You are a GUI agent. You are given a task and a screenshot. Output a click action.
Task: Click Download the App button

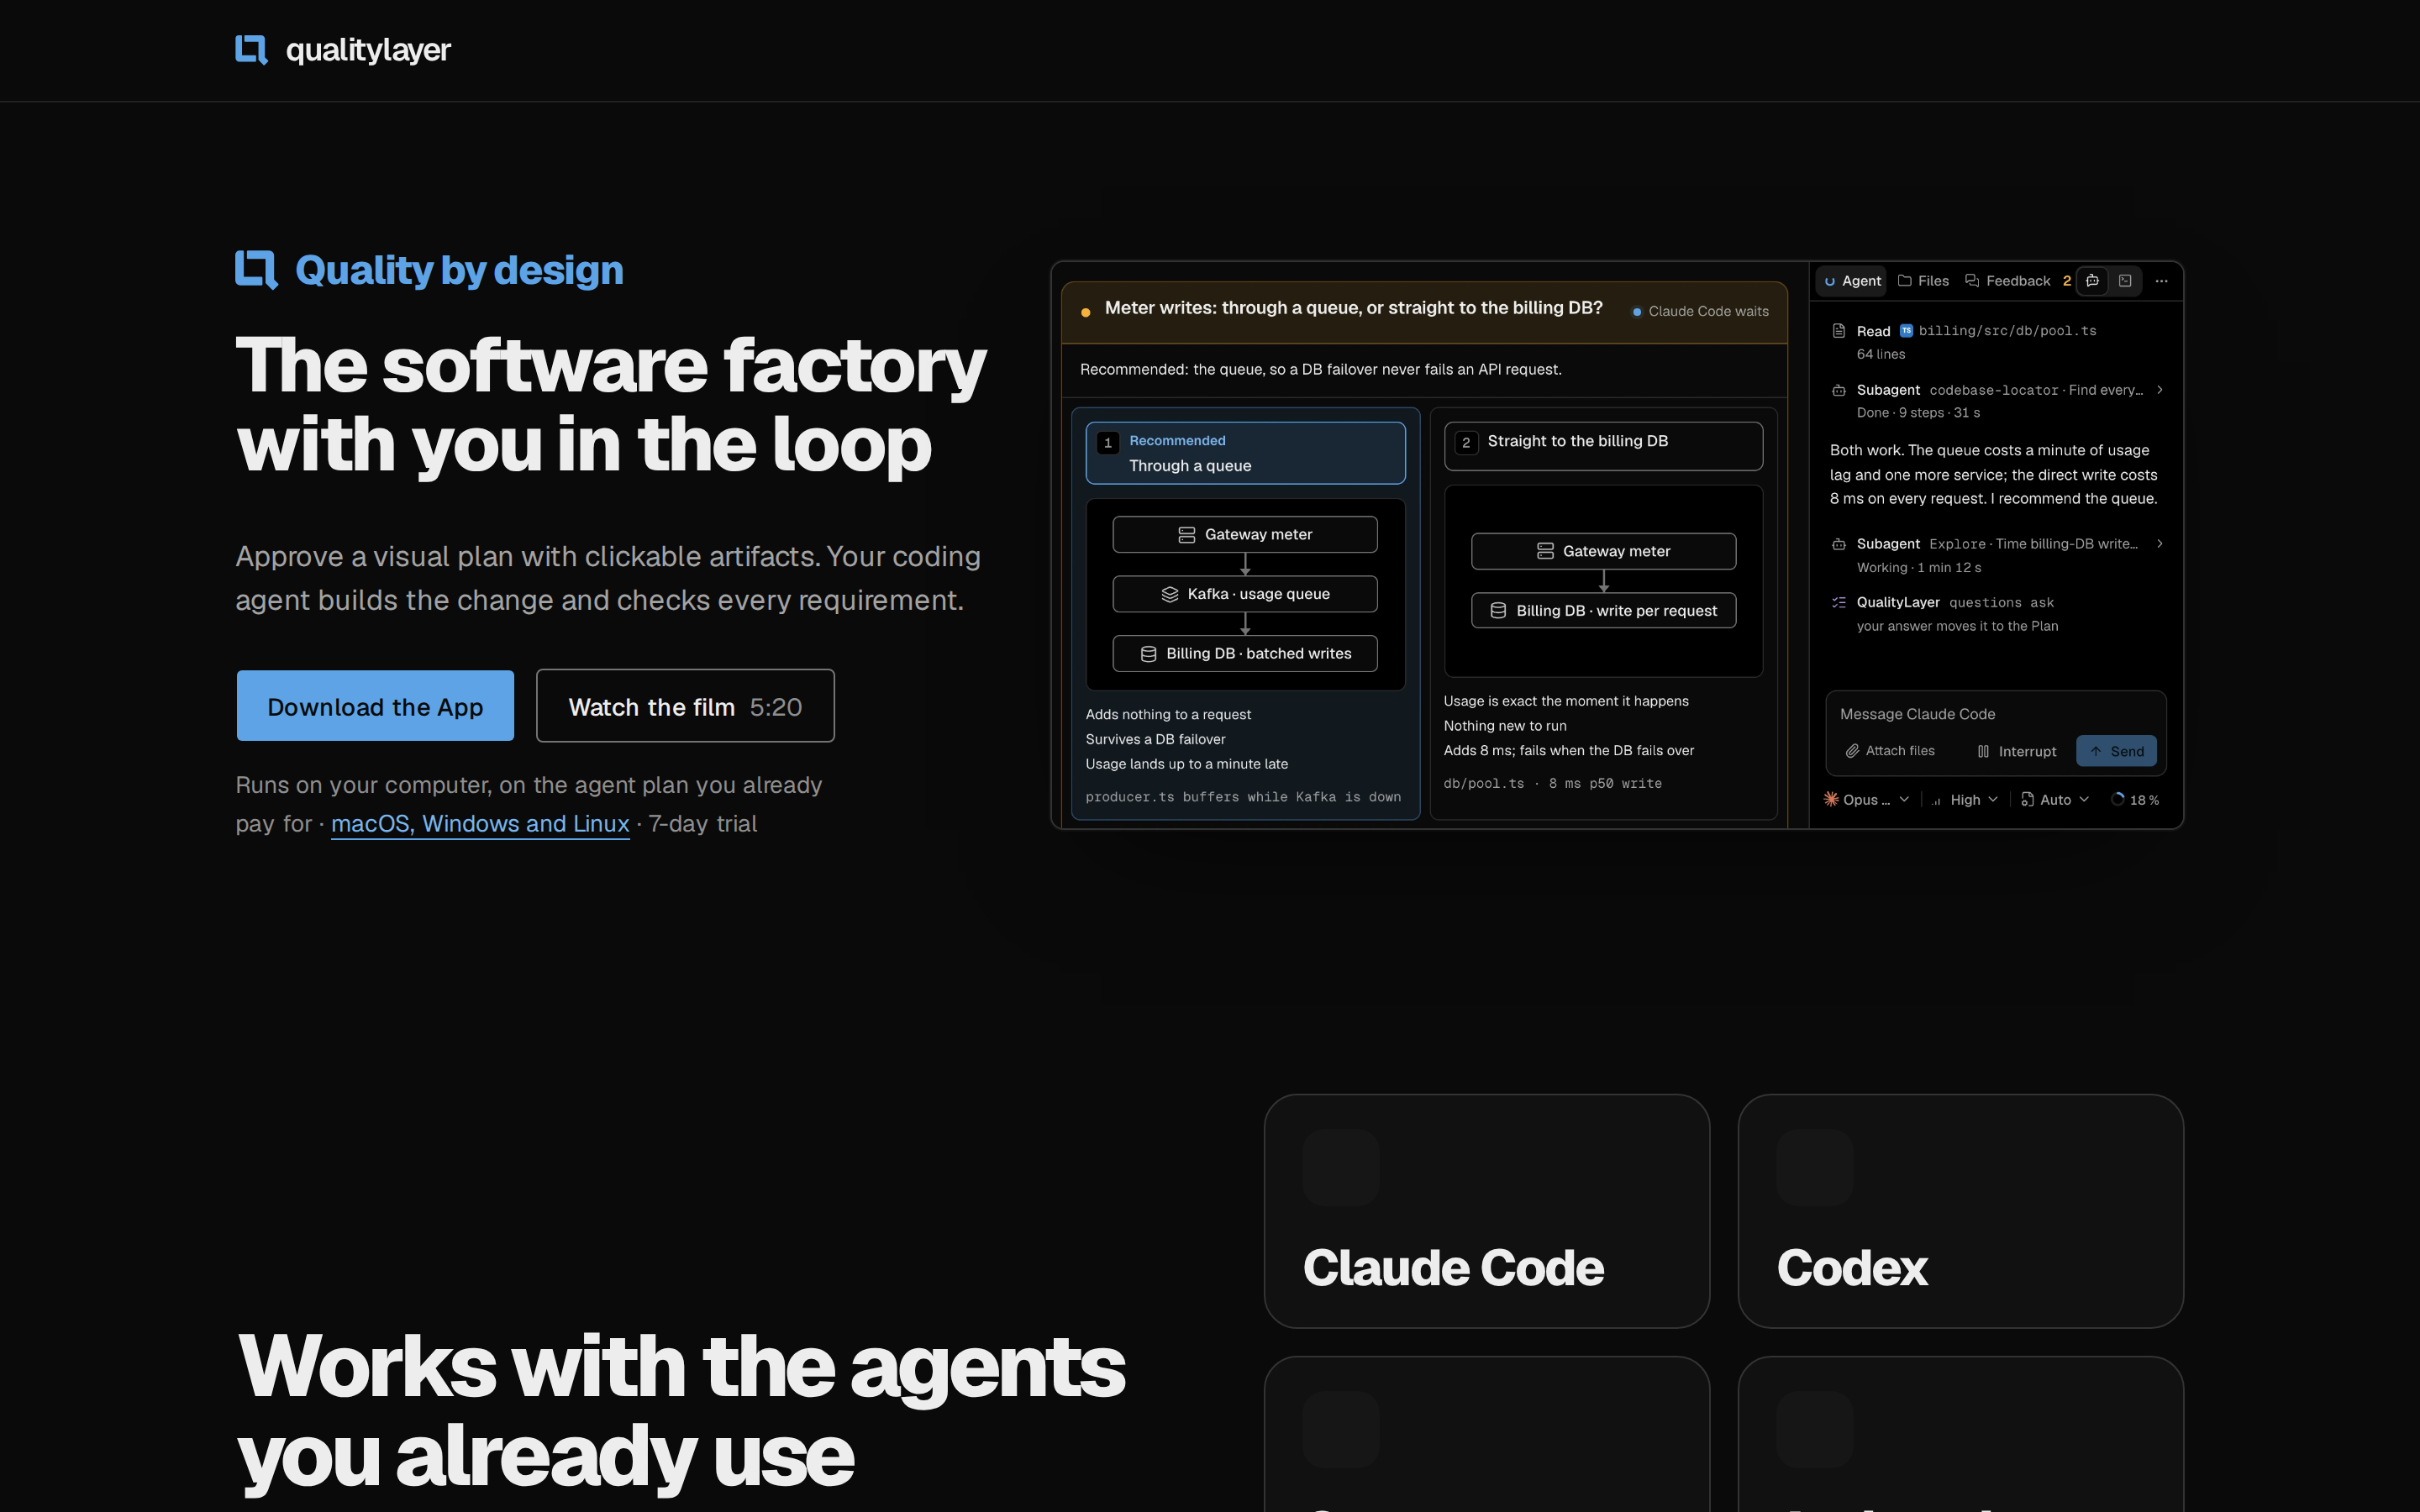(x=375, y=706)
